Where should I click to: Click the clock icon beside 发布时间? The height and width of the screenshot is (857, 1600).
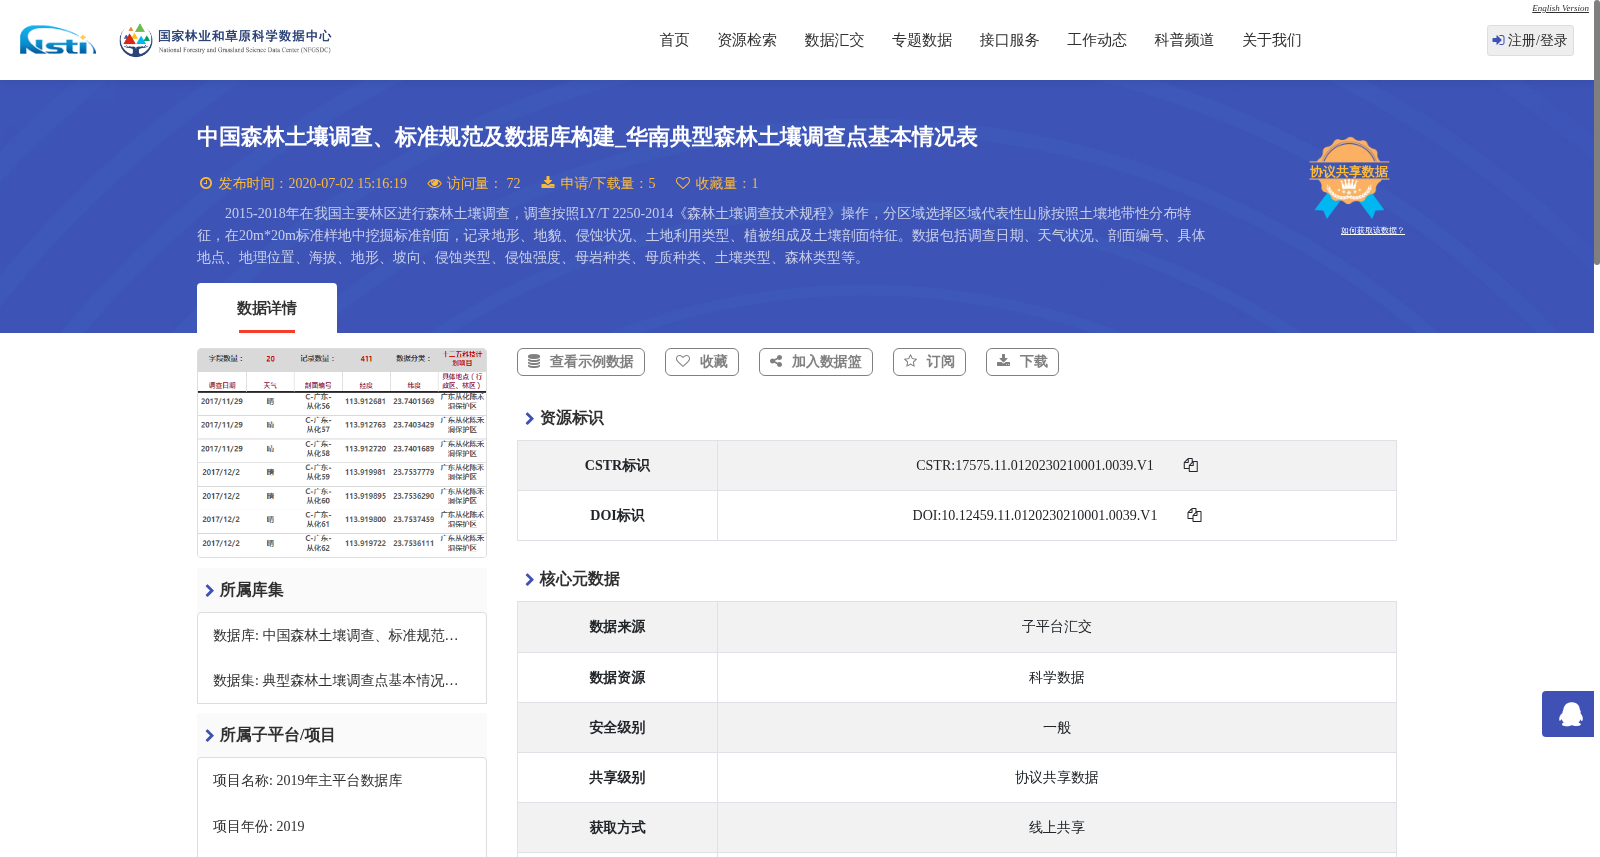(206, 183)
